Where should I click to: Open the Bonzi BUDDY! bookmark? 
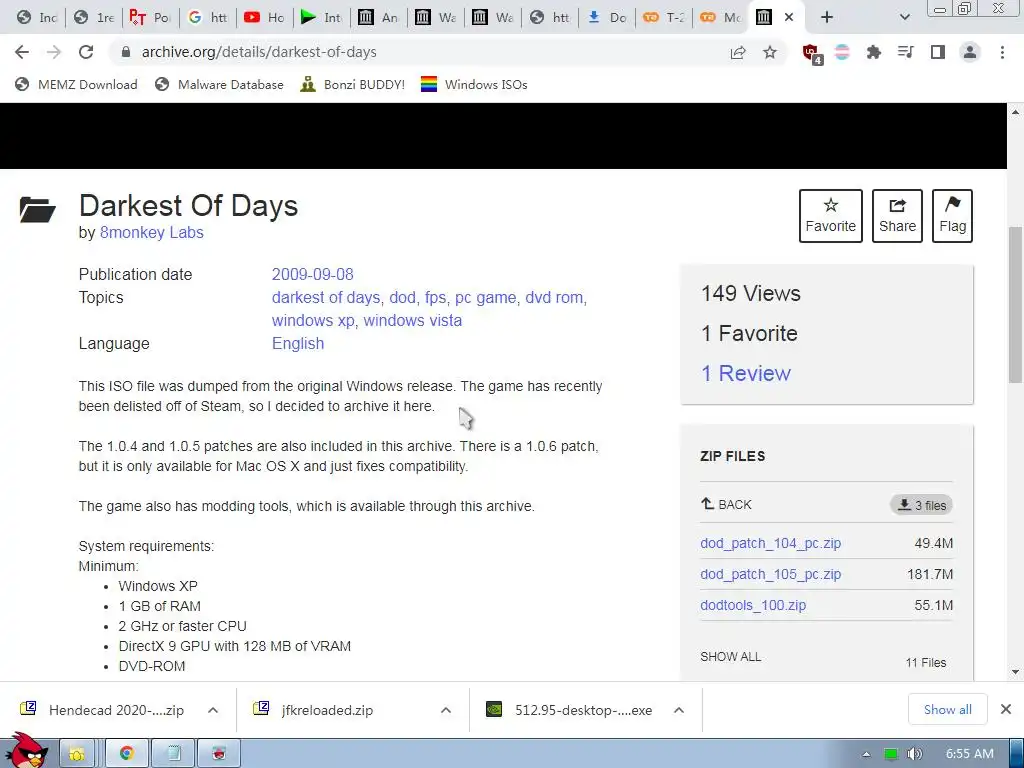[x=353, y=84]
